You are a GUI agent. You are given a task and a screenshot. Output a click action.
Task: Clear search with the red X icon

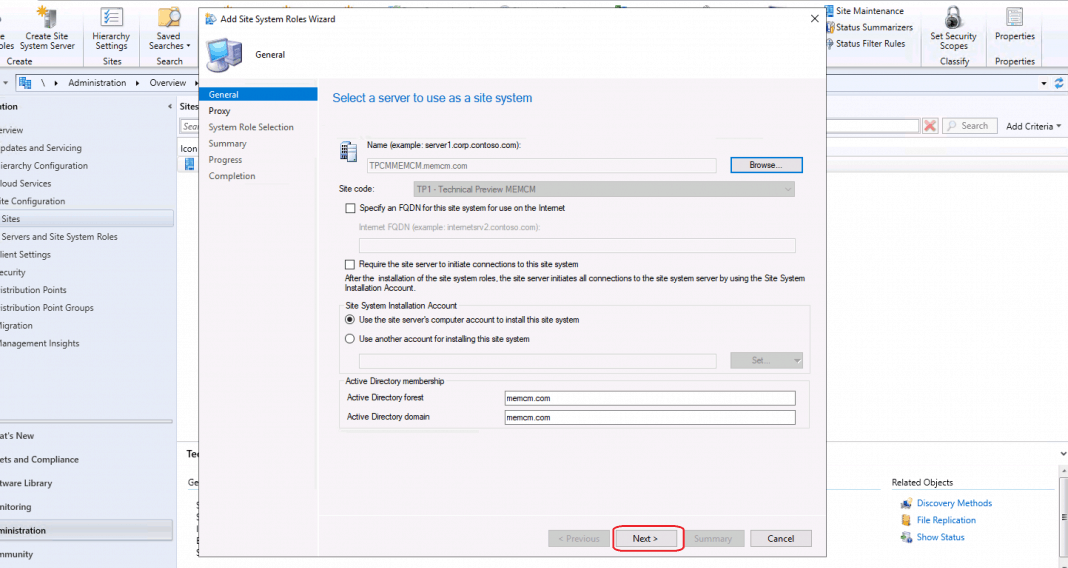[x=930, y=126]
